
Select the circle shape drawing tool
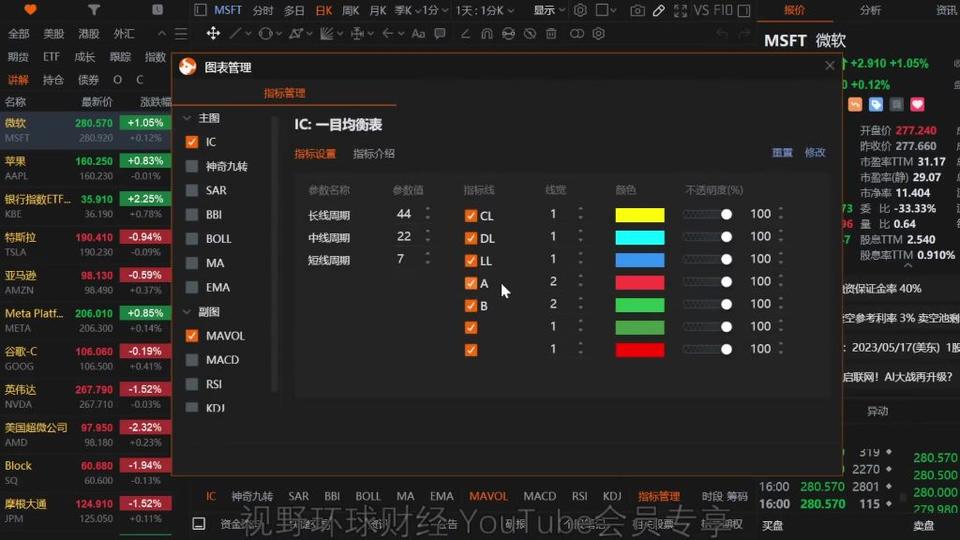tap(264, 34)
